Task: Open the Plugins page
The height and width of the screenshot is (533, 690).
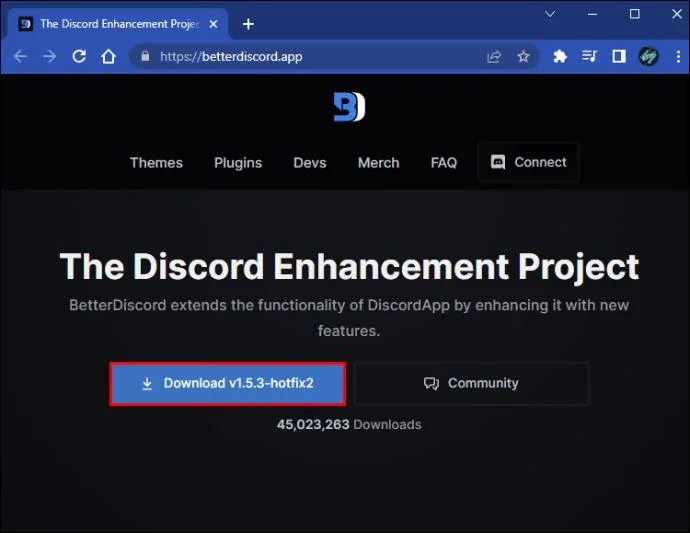Action: tap(238, 163)
